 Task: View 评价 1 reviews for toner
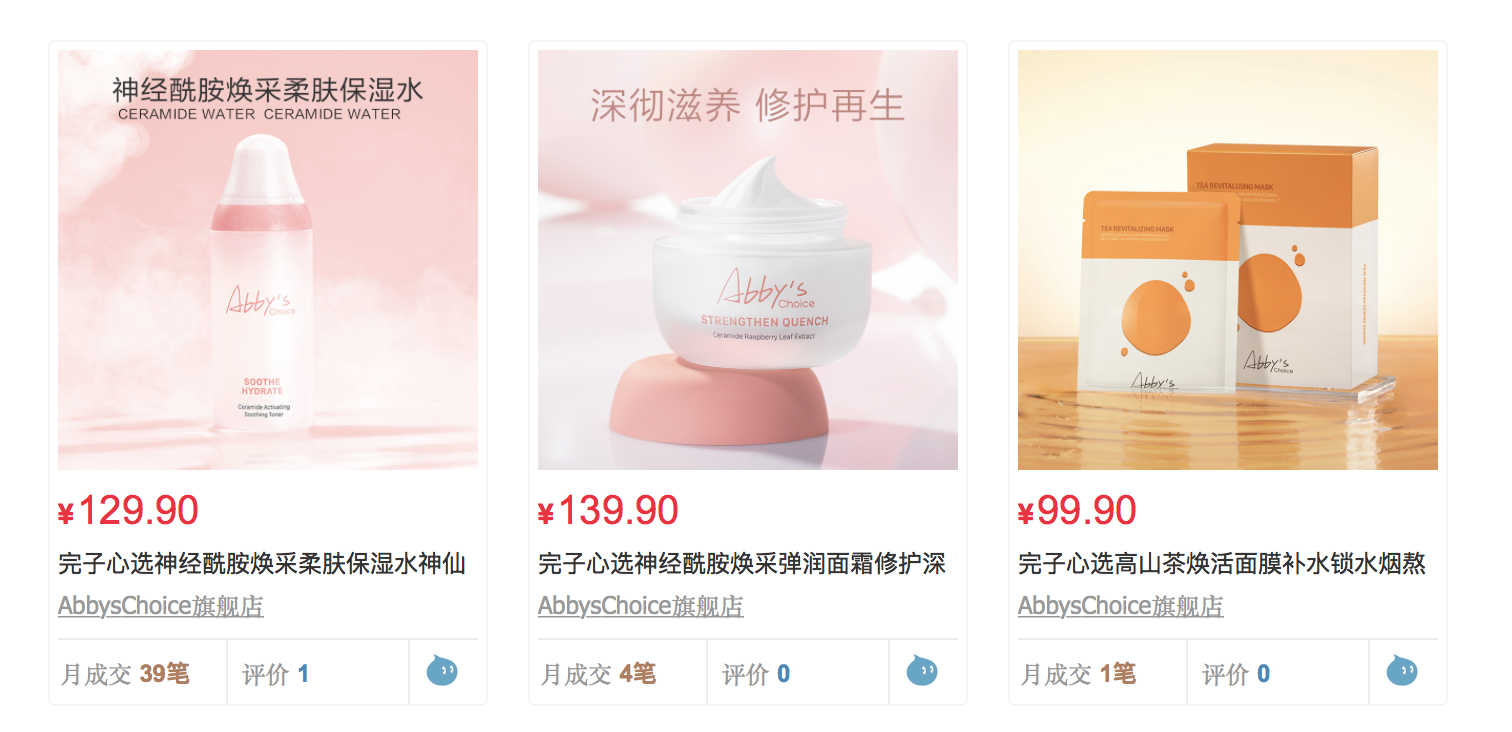pos(276,674)
